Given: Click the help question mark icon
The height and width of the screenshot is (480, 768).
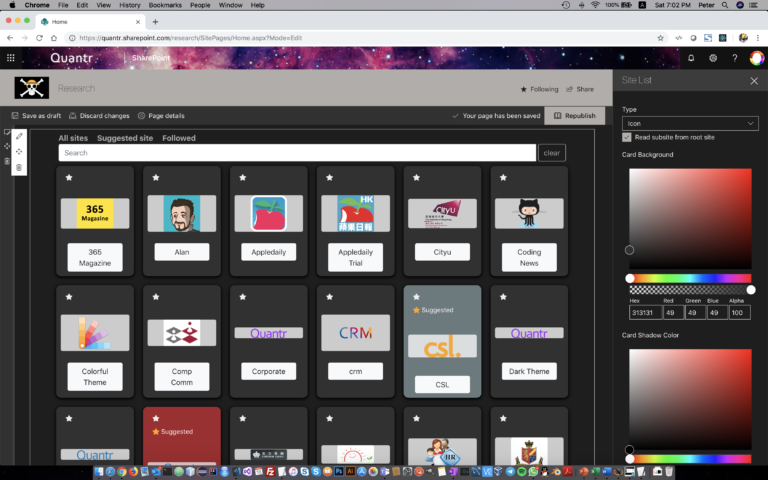Looking at the screenshot, I should click(x=735, y=58).
